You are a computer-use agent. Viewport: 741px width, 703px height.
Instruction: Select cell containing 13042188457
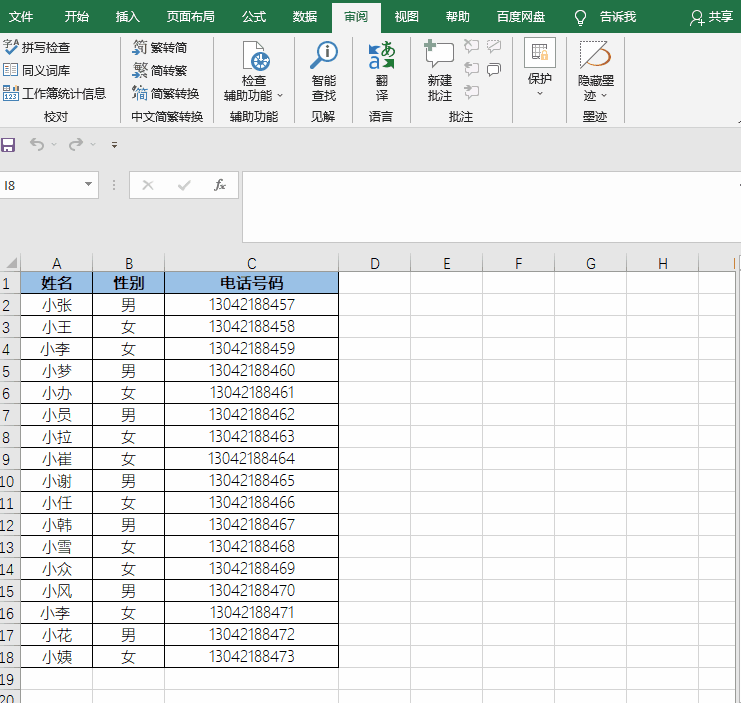[251, 305]
